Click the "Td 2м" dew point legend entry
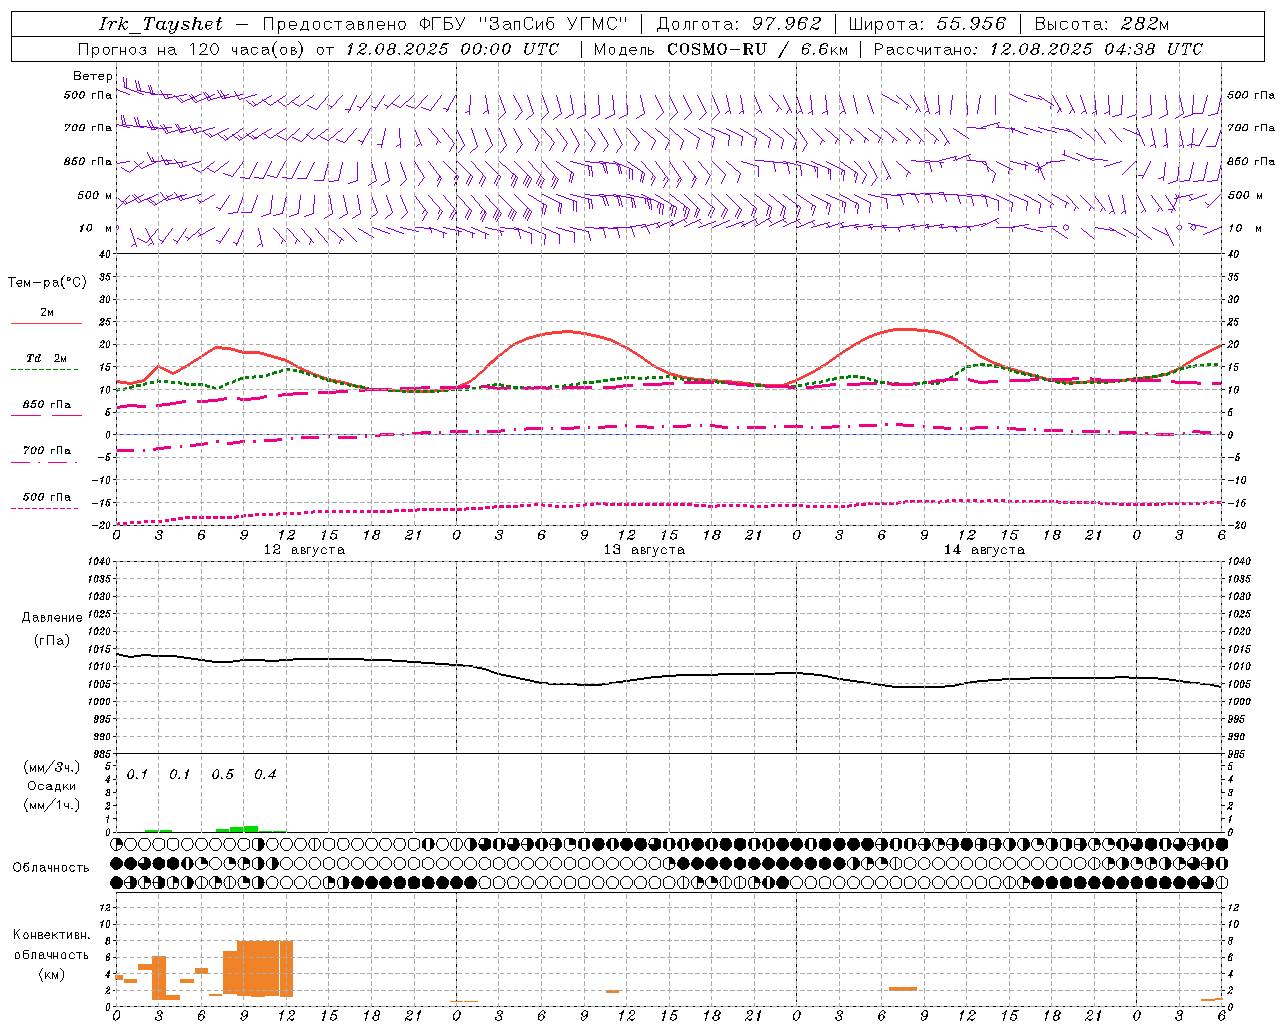The image size is (1280, 1024). (47, 358)
